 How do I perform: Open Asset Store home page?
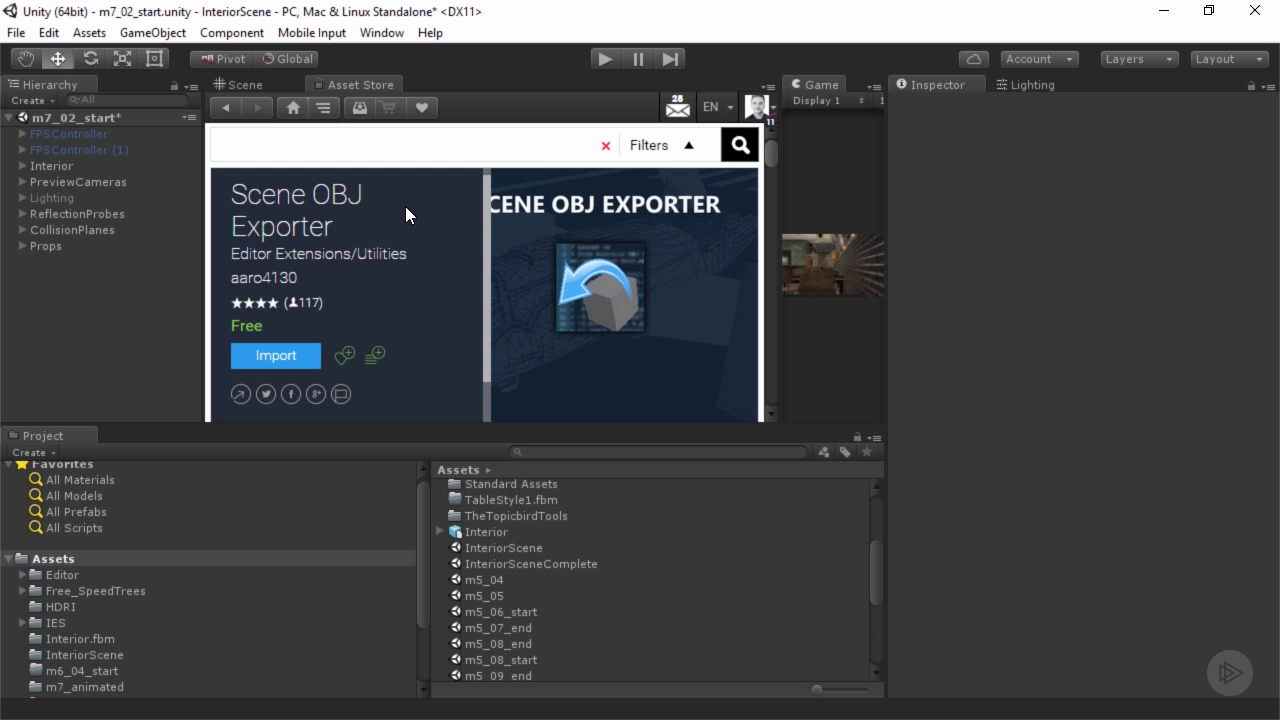coord(293,108)
